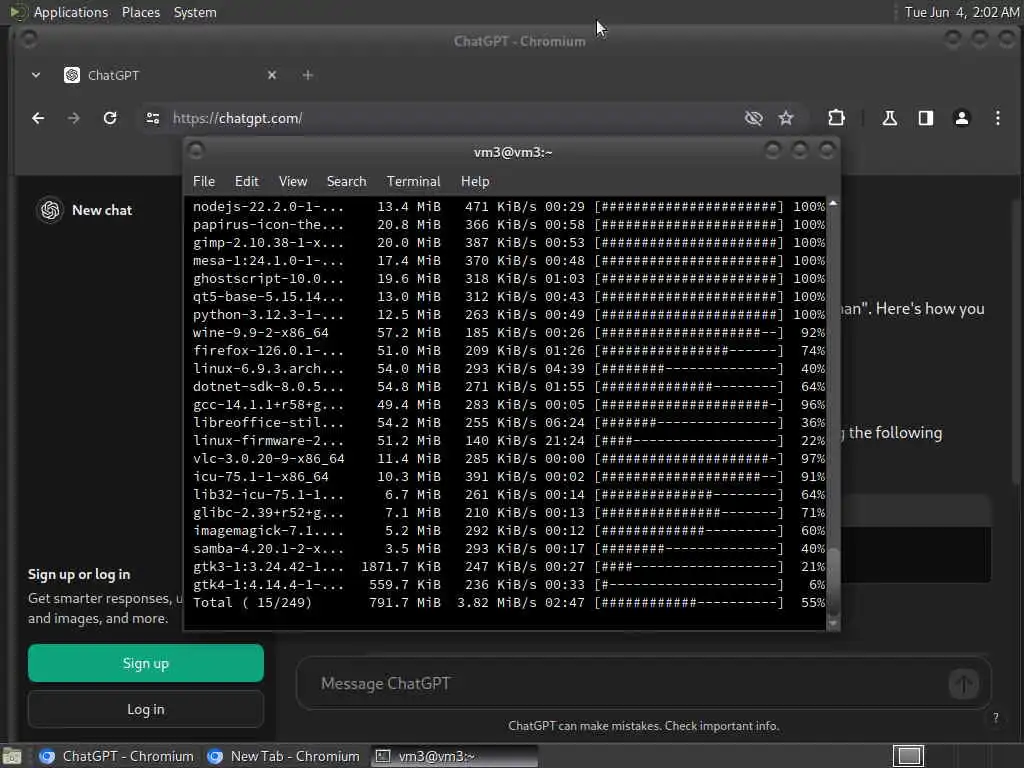This screenshot has width=1024, height=768.
Task: Click the Applications menu logo icon
Action: point(16,12)
